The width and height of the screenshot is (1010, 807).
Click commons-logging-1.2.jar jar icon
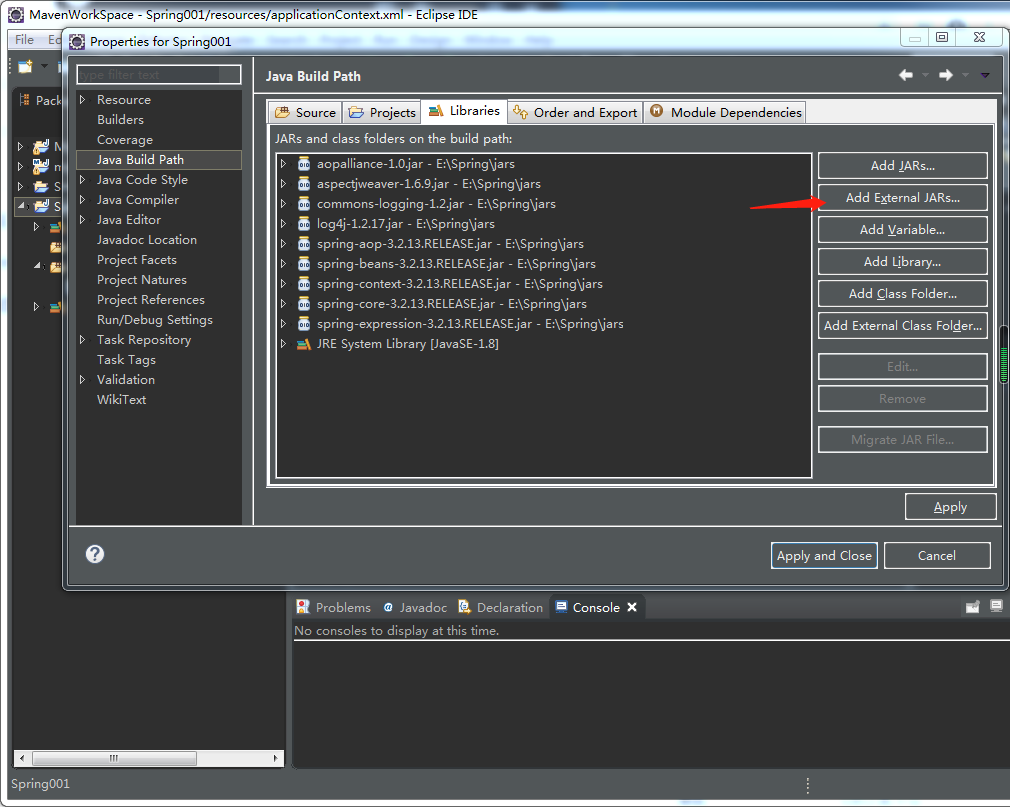[304, 204]
